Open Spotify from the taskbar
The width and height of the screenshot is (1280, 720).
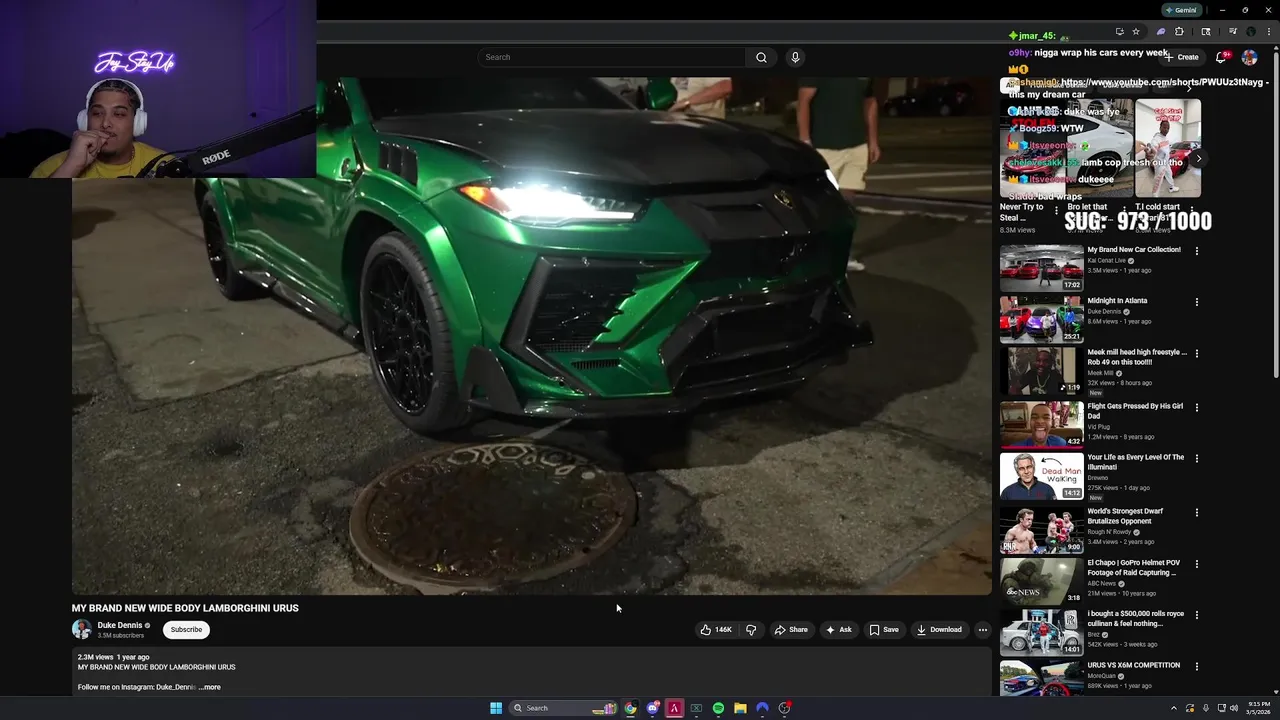pyautogui.click(x=718, y=708)
